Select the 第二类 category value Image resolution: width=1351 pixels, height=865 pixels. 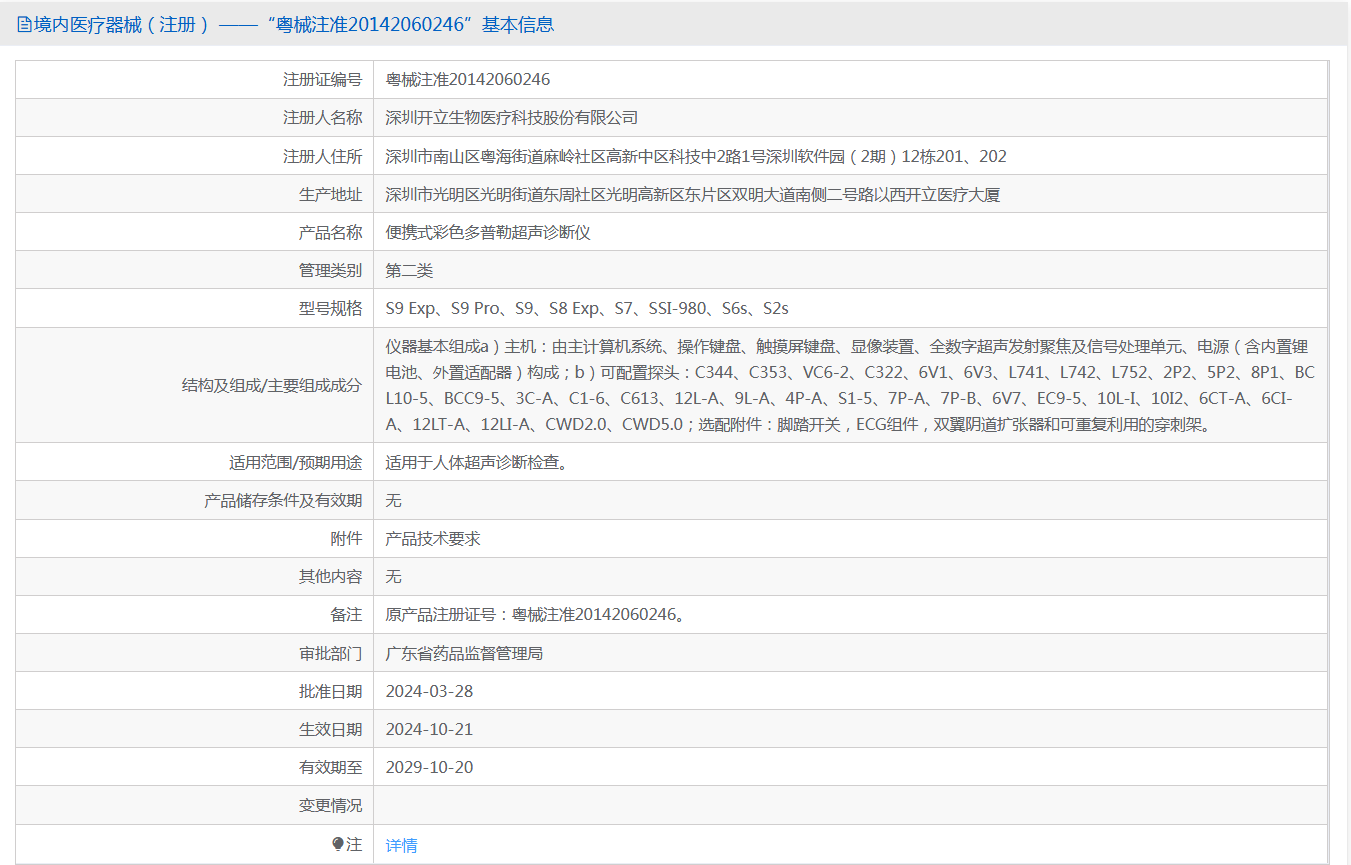click(x=410, y=271)
